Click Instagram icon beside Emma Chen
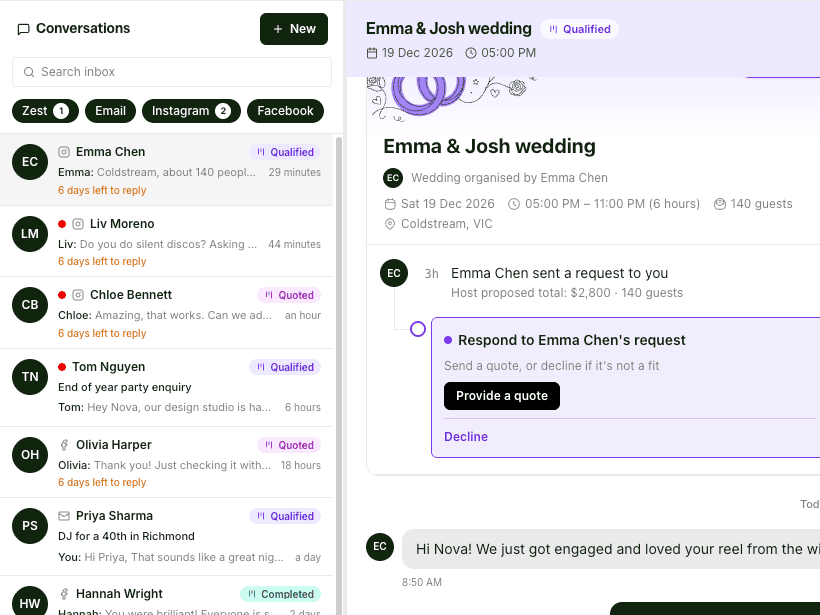820x615 pixels. [64, 152]
